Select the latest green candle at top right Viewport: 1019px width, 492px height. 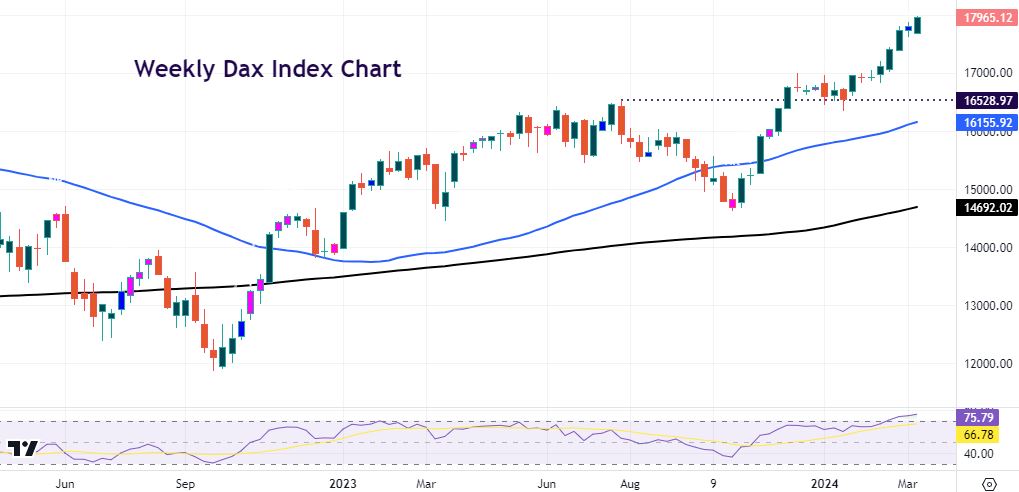(x=918, y=25)
